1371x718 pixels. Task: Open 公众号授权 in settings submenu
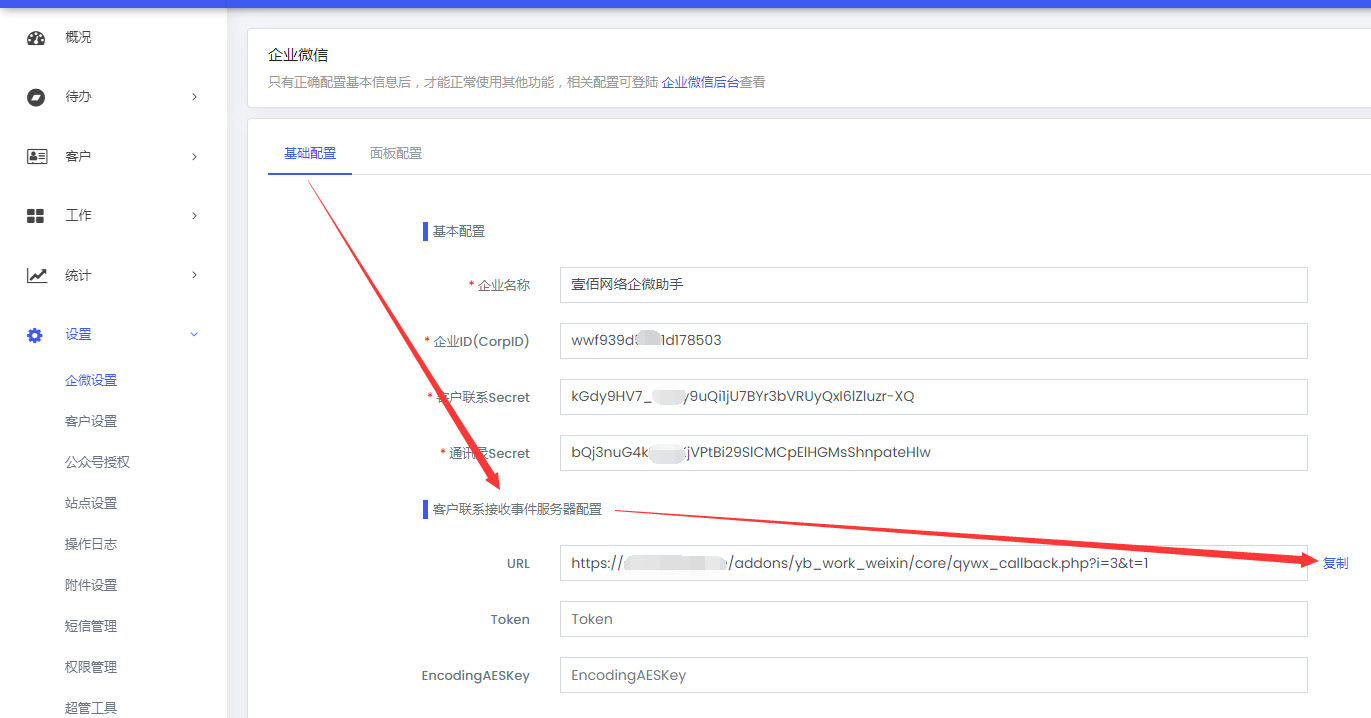tap(97, 462)
